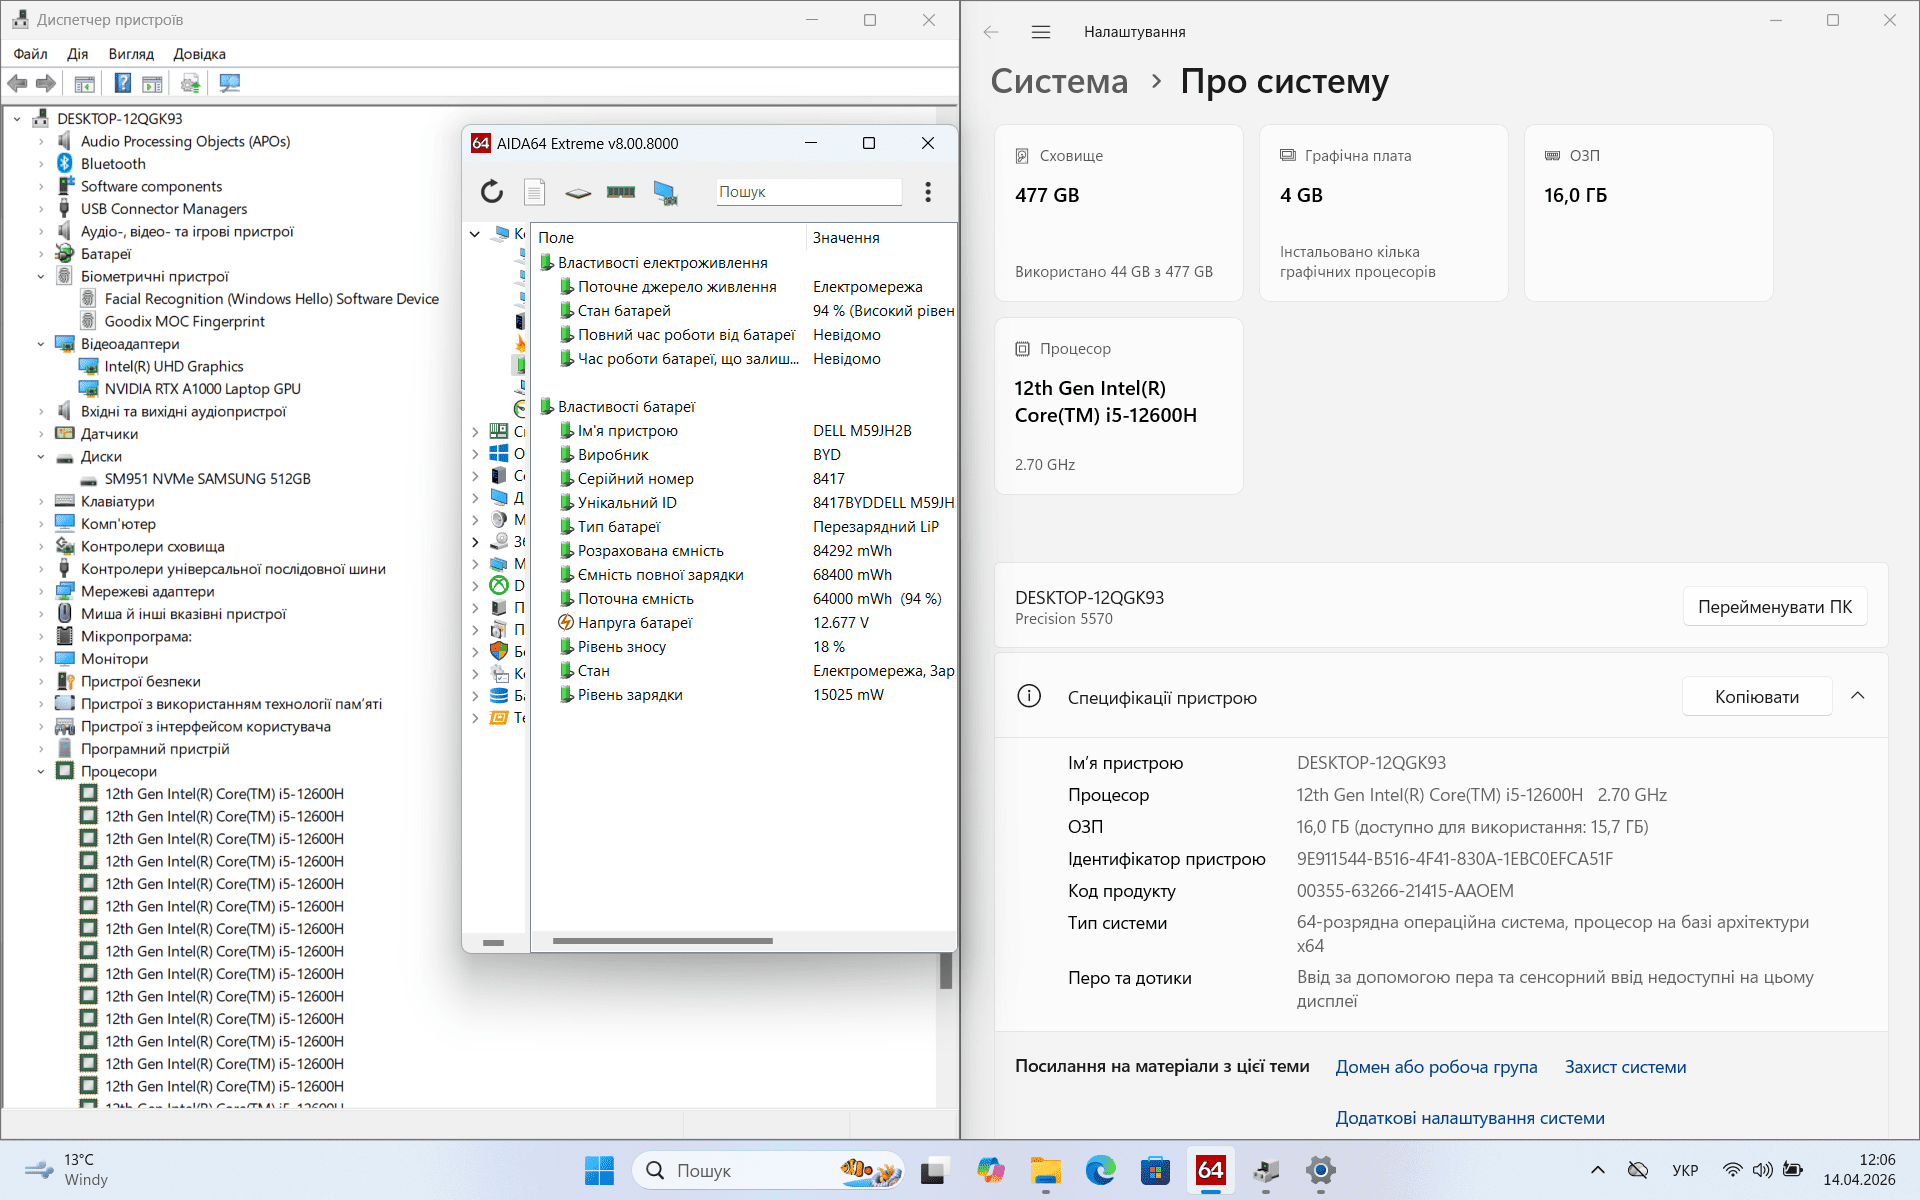Click the AIDA64 refresh icon

(x=491, y=191)
